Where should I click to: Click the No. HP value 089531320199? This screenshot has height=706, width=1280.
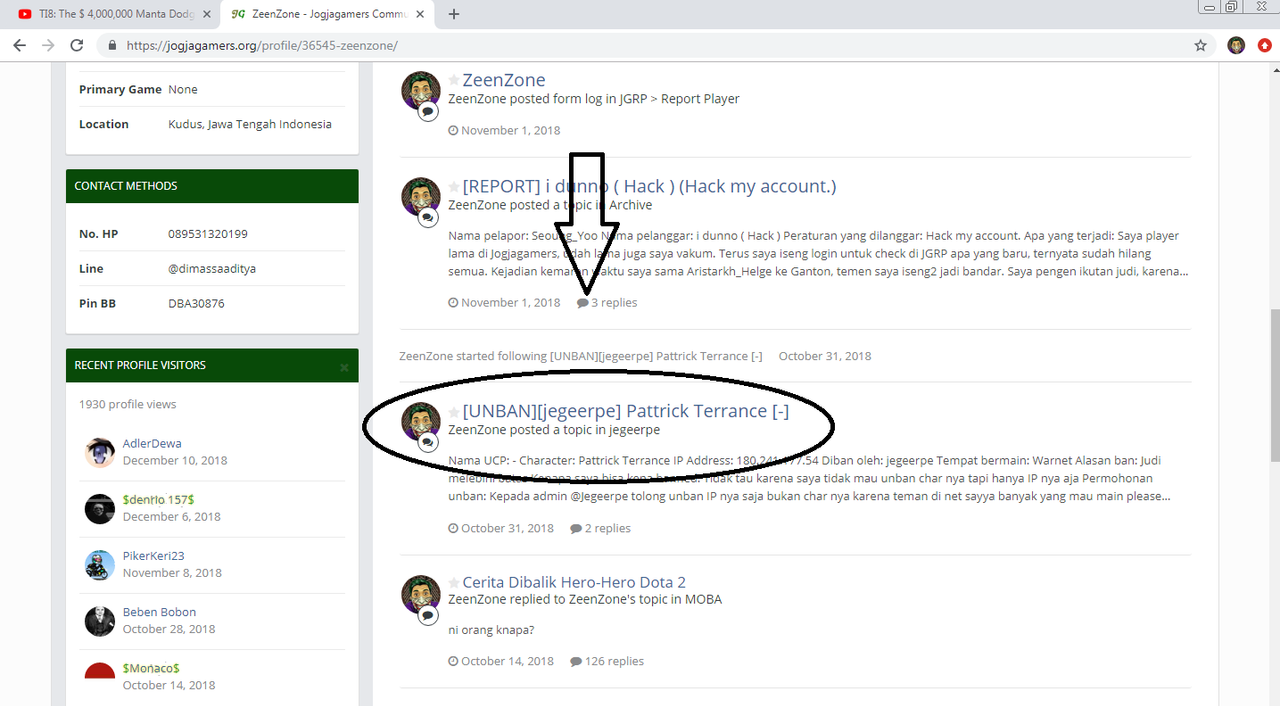click(x=208, y=234)
